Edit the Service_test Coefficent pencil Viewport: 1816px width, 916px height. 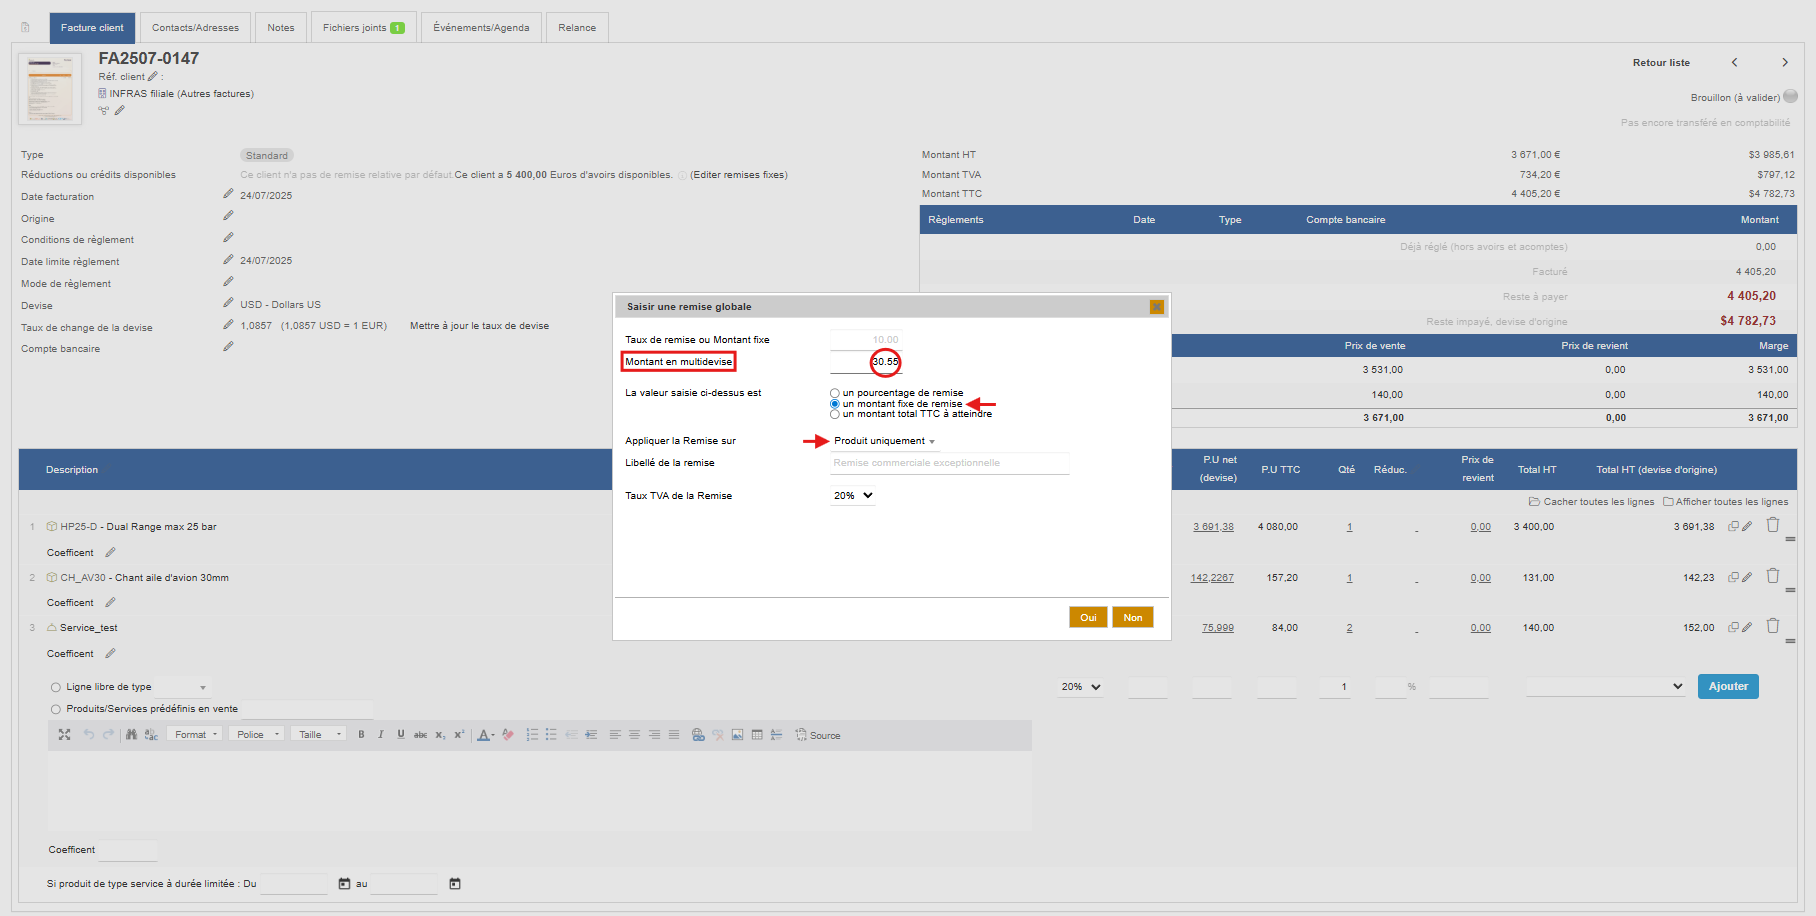110,653
